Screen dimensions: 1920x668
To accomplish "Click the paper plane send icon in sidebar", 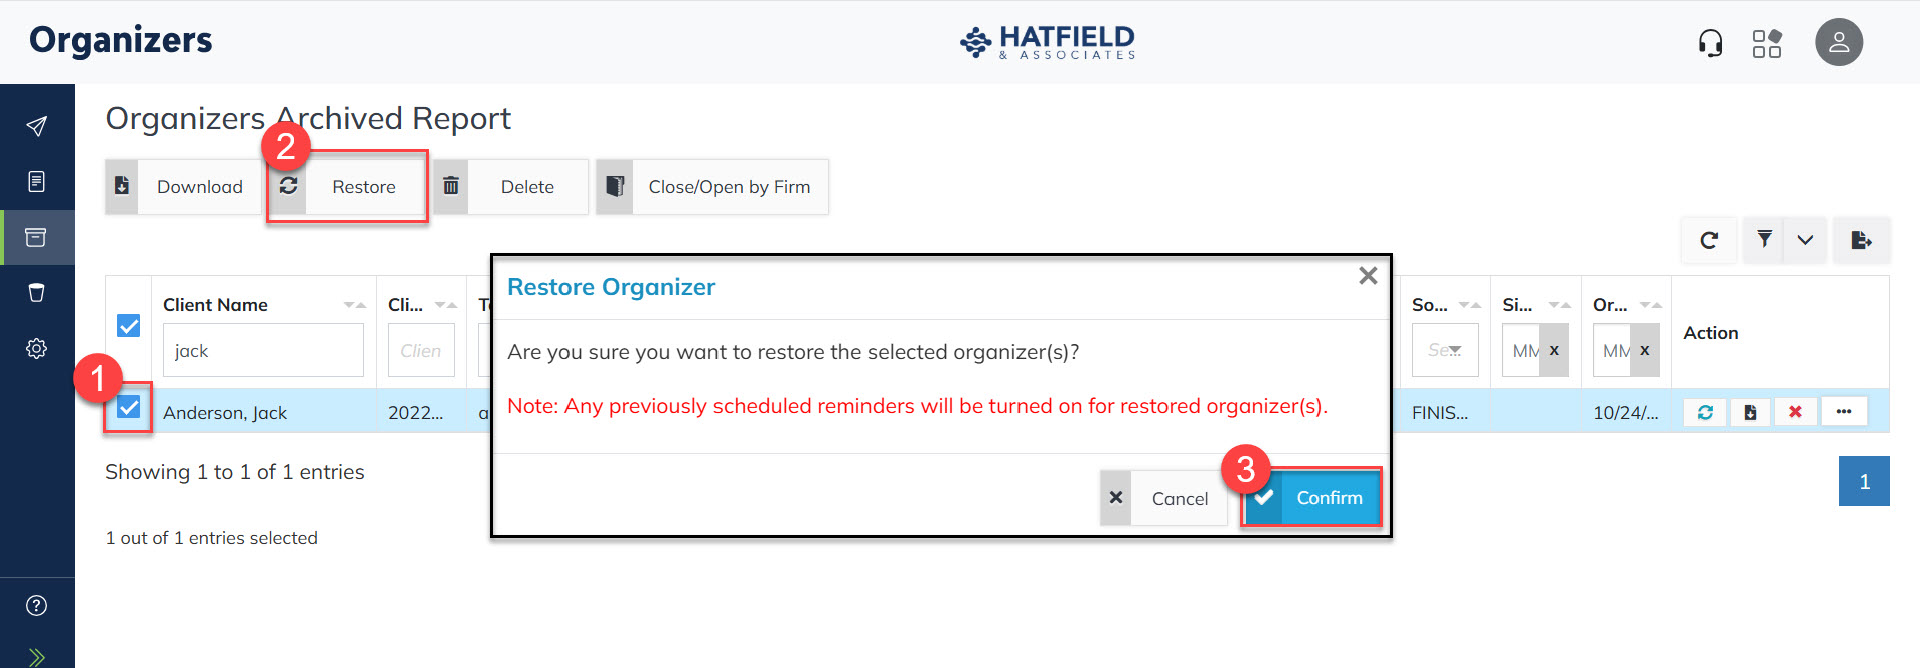I will tap(37, 126).
